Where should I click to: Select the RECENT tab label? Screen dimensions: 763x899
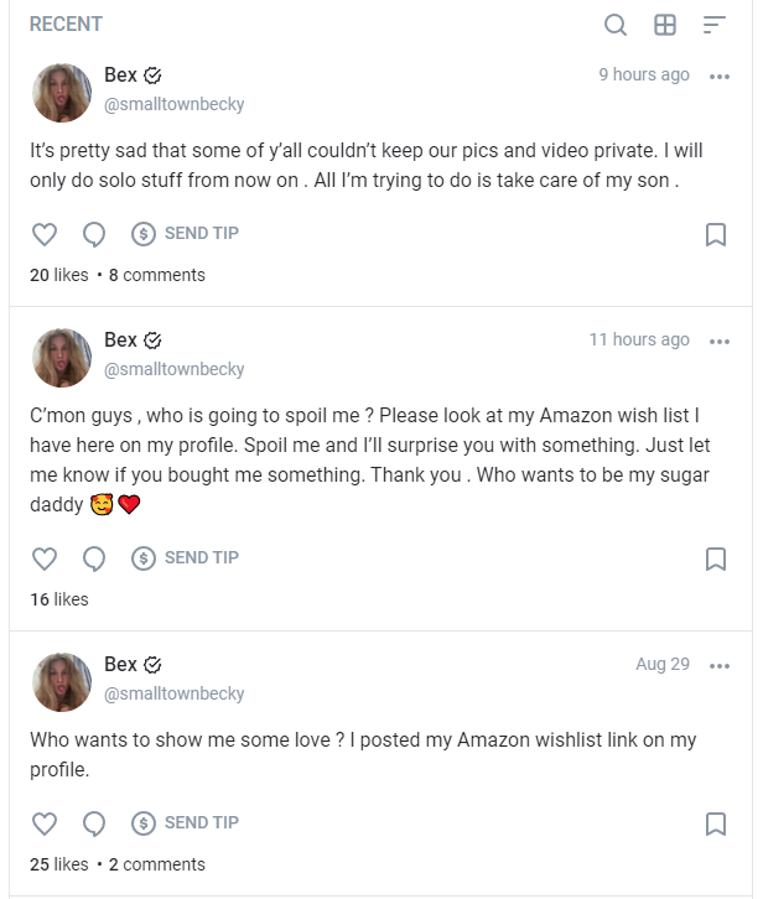pos(66,25)
